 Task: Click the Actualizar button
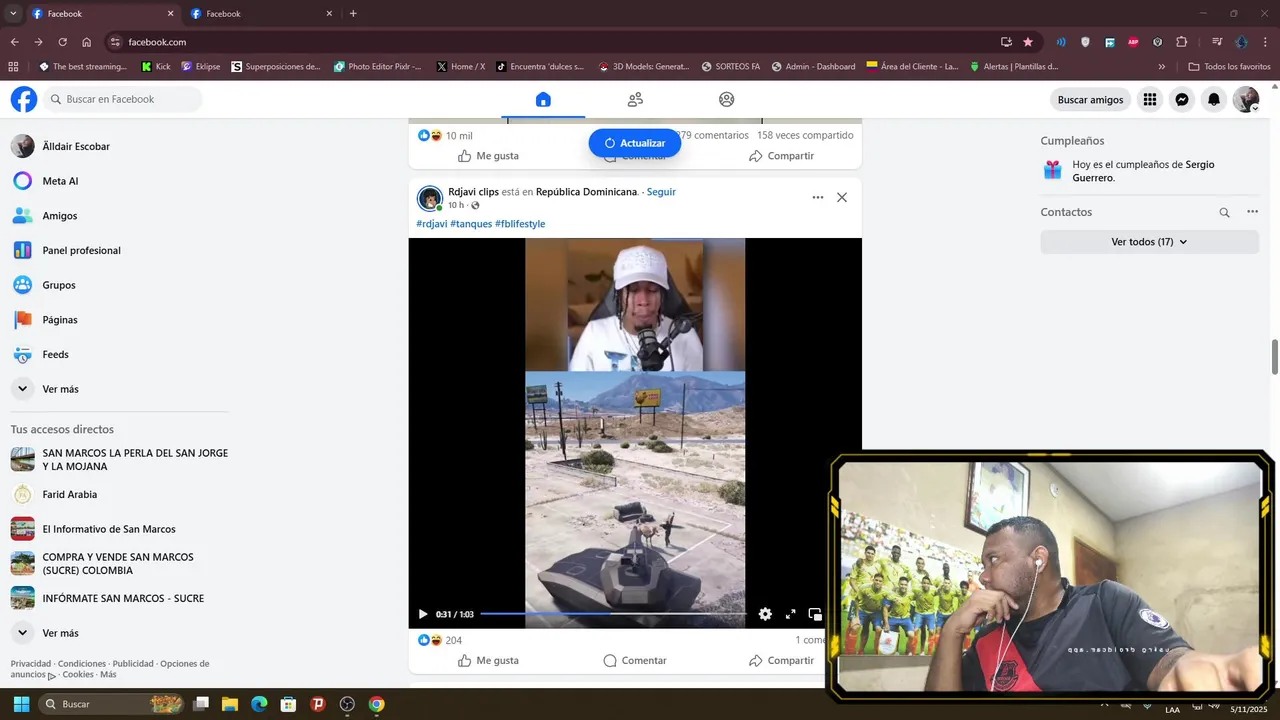pos(635,143)
